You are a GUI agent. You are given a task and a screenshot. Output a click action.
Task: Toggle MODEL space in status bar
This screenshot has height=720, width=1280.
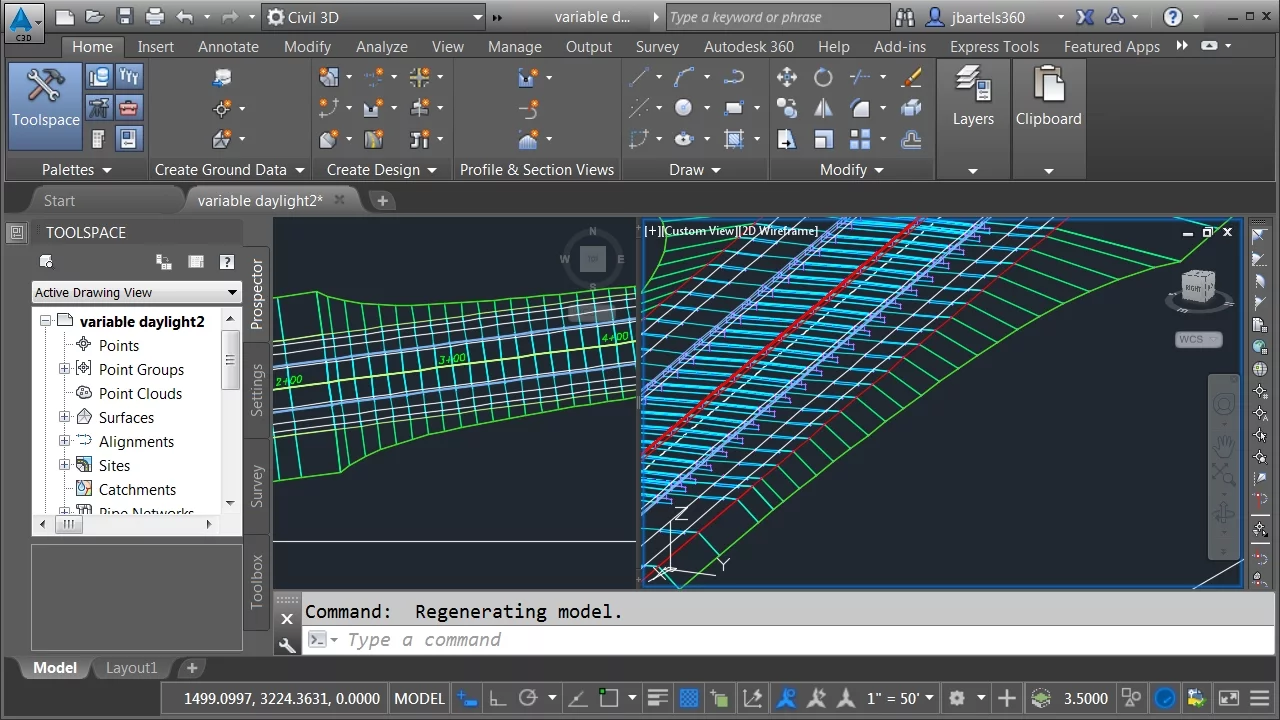(x=419, y=698)
